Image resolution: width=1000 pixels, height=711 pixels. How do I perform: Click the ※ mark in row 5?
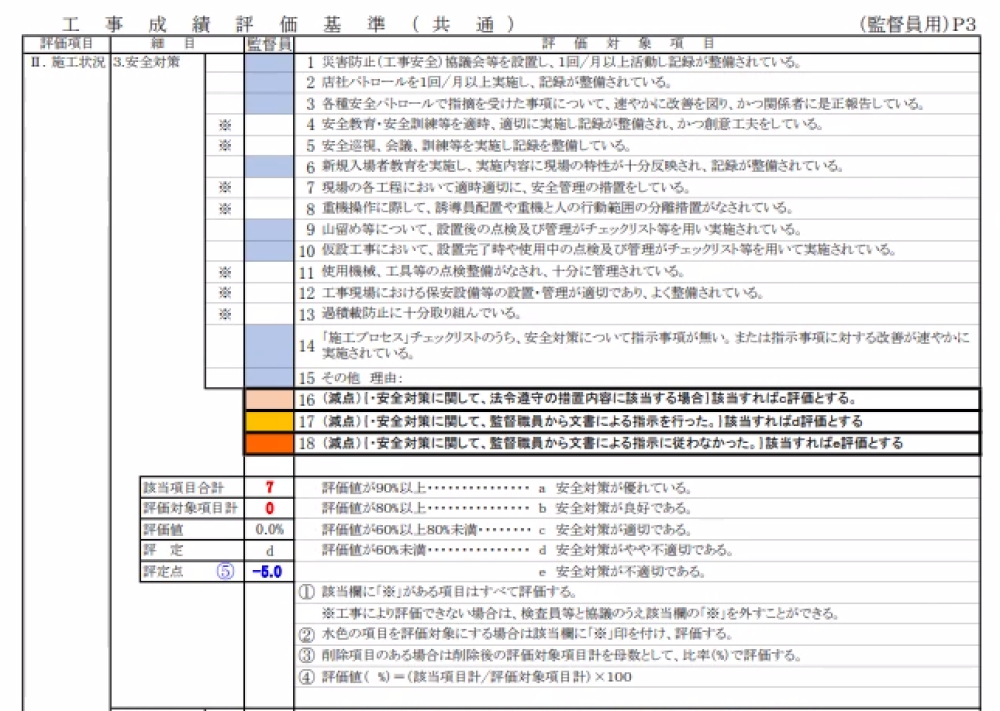click(x=224, y=145)
